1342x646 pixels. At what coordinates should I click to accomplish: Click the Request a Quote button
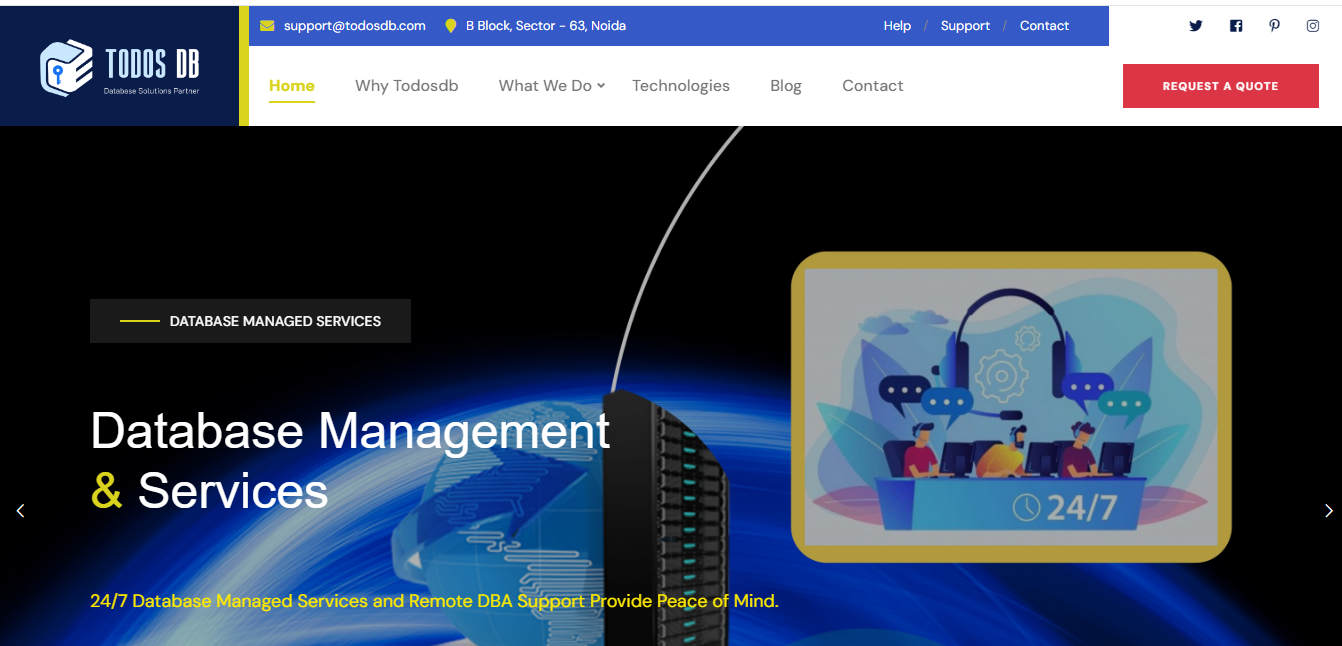(1221, 86)
